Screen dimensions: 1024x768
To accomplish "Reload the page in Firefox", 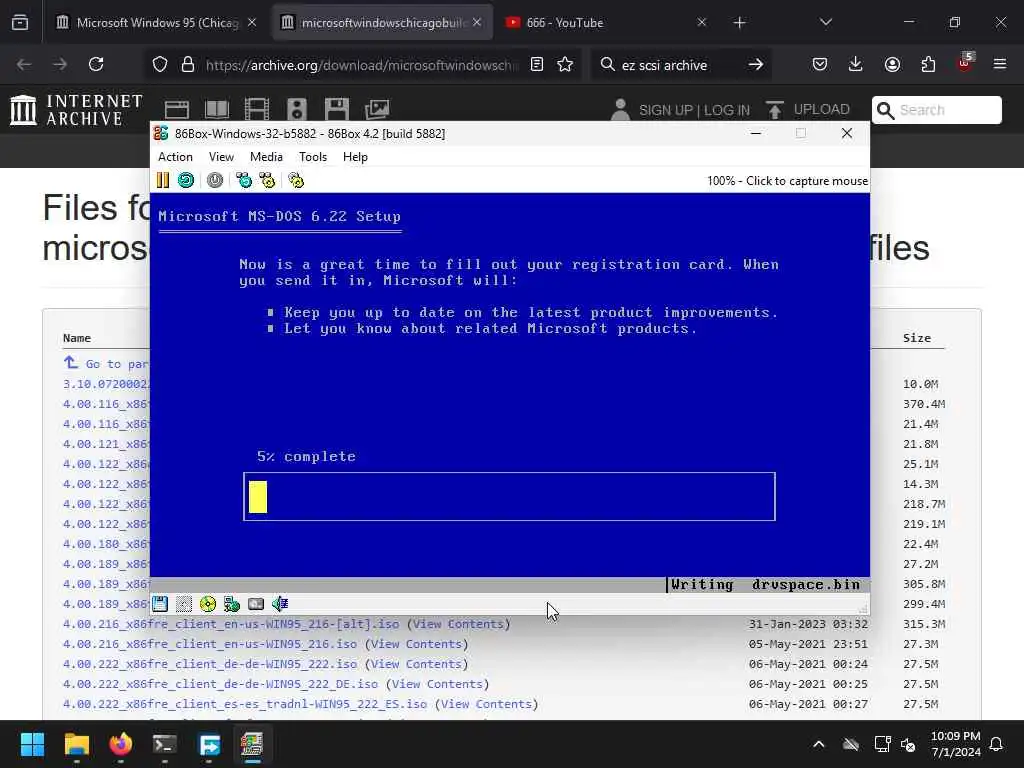I will point(96,64).
